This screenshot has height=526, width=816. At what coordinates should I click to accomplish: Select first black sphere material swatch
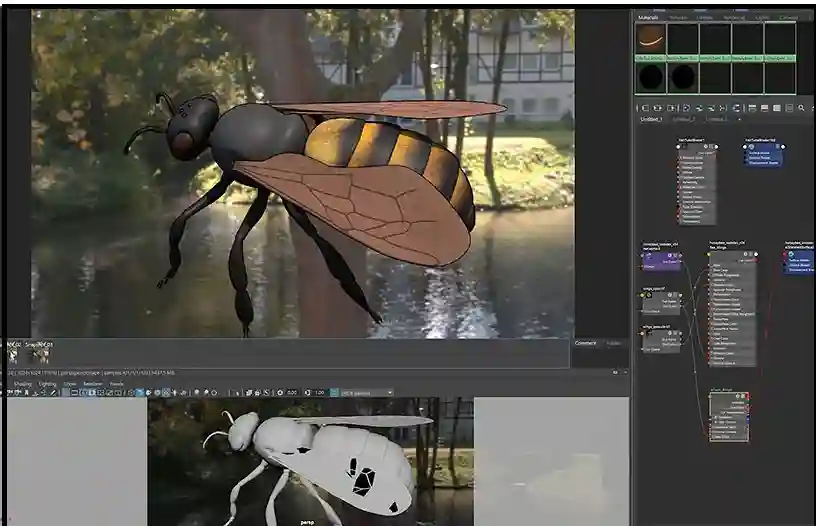[651, 78]
